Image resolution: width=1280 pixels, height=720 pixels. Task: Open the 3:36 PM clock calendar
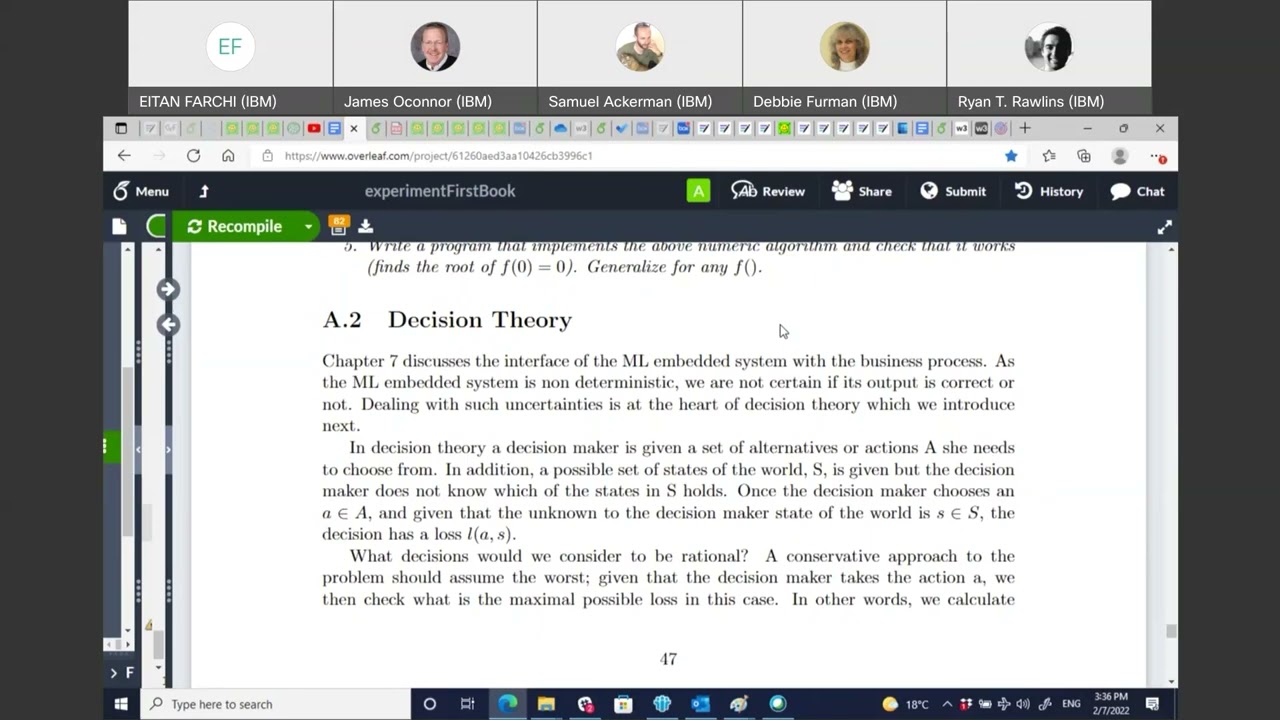1111,703
